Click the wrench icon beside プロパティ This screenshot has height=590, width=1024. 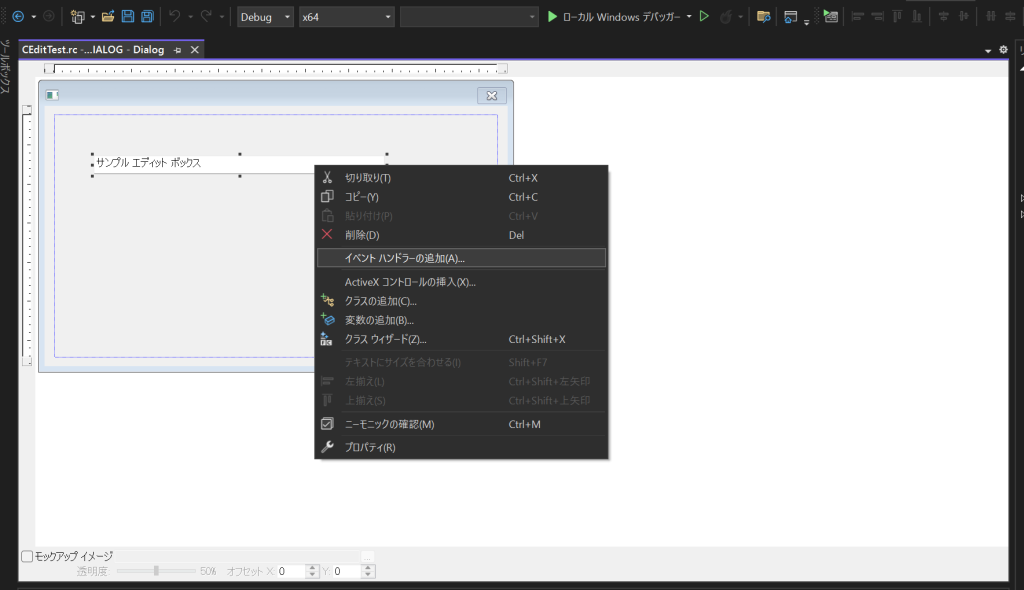(x=326, y=446)
